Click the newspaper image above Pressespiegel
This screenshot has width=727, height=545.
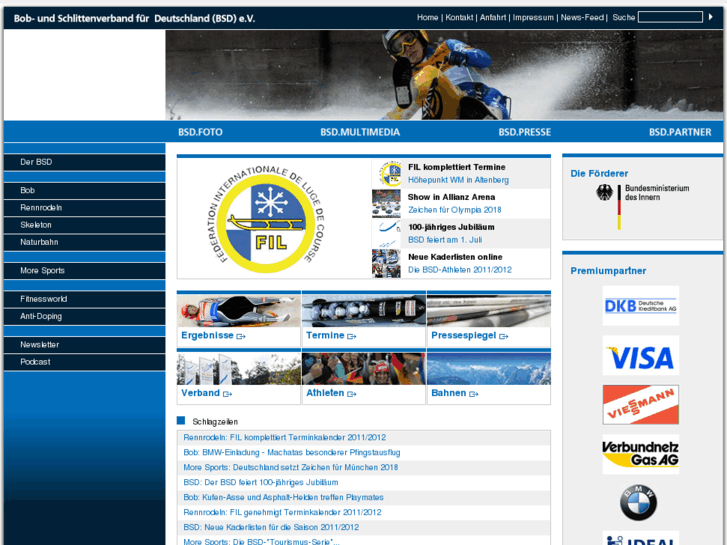[489, 311]
